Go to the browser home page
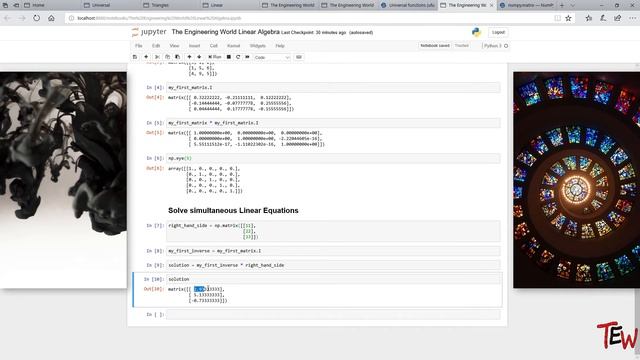This screenshot has width=640, height=360. pos(51,18)
